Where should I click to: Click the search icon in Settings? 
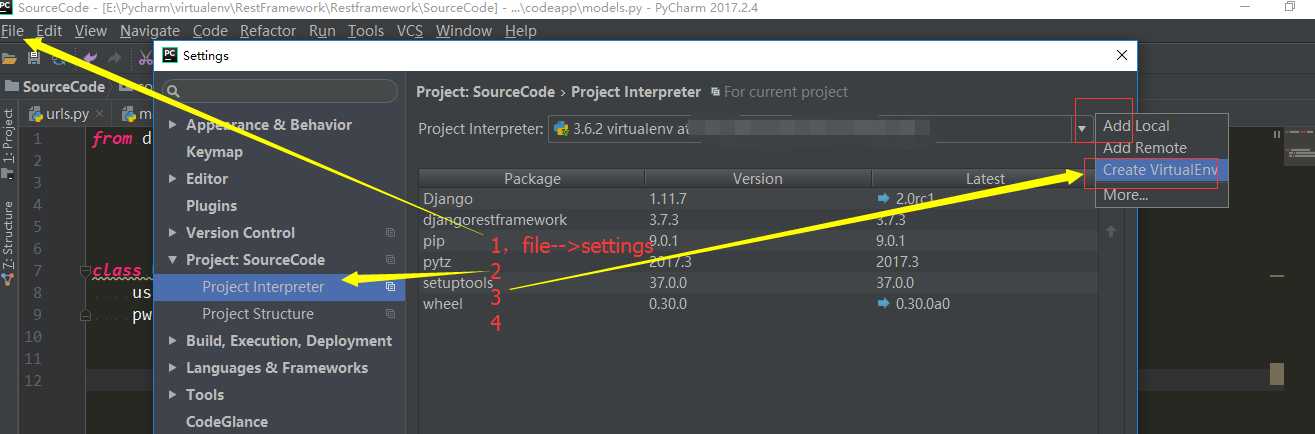pos(173,91)
